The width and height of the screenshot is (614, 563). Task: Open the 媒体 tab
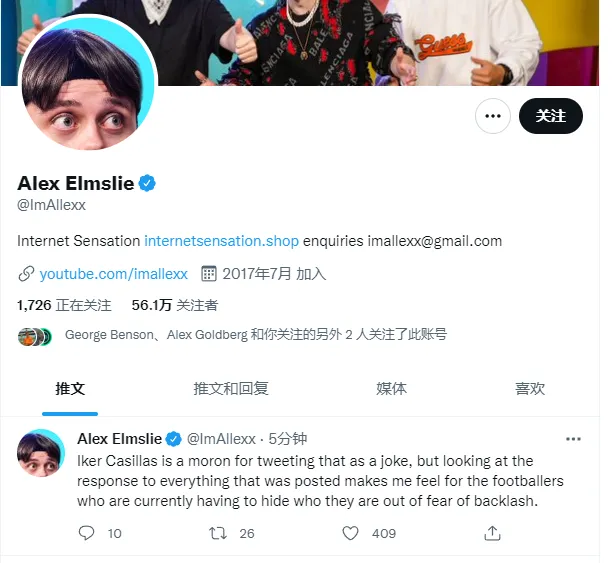tap(391, 389)
